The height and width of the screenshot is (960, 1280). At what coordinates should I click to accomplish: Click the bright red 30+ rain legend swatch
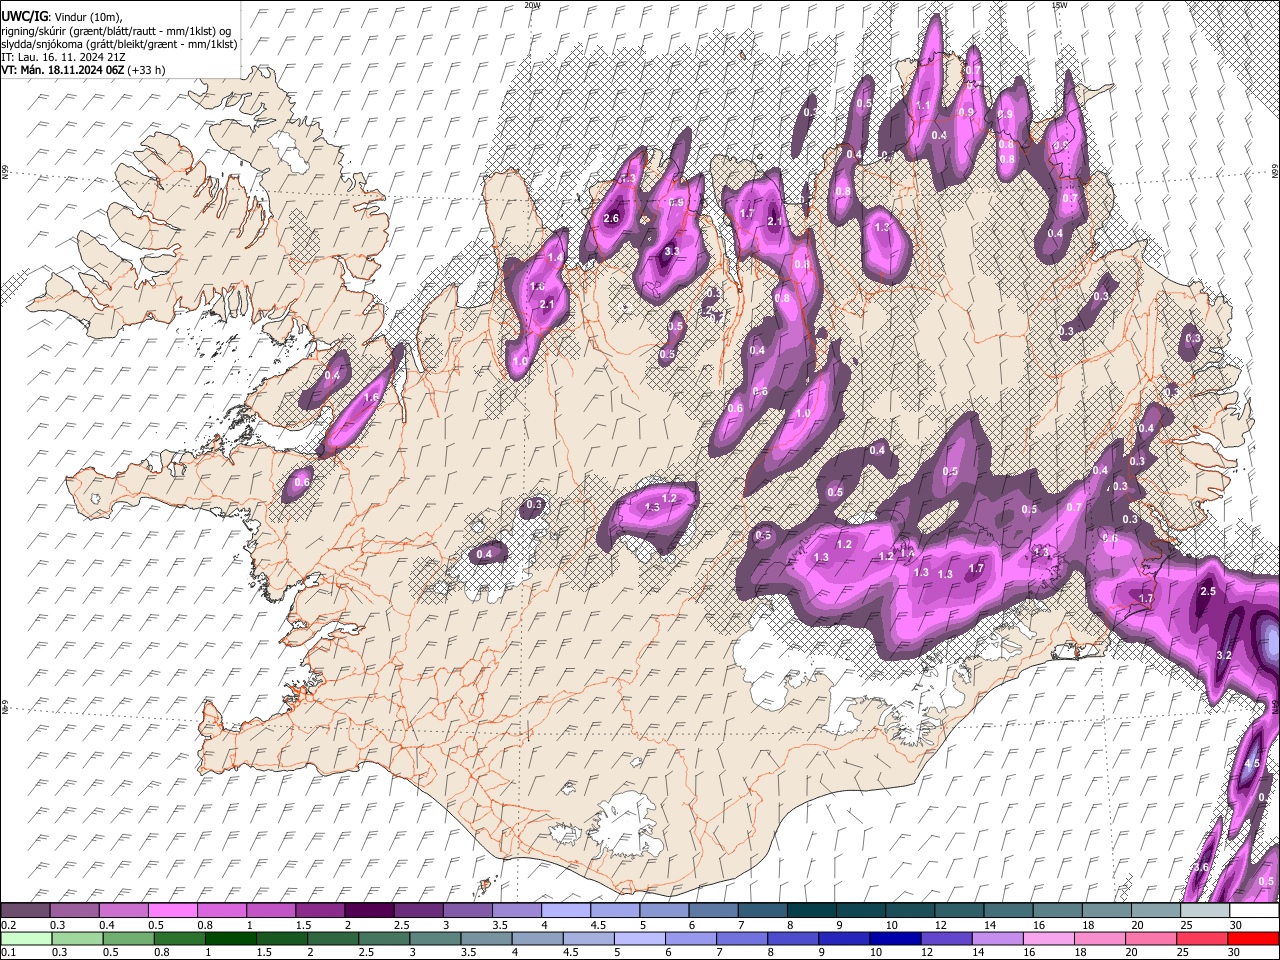pyautogui.click(x=1253, y=938)
